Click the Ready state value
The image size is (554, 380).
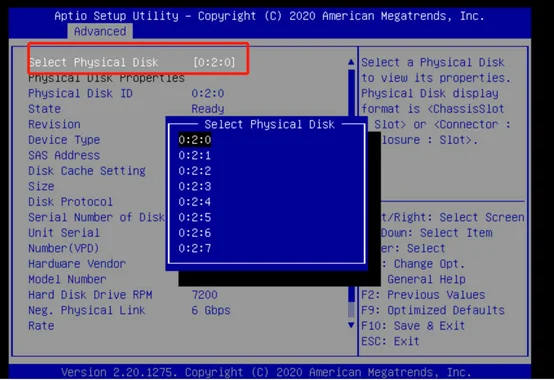click(x=208, y=109)
